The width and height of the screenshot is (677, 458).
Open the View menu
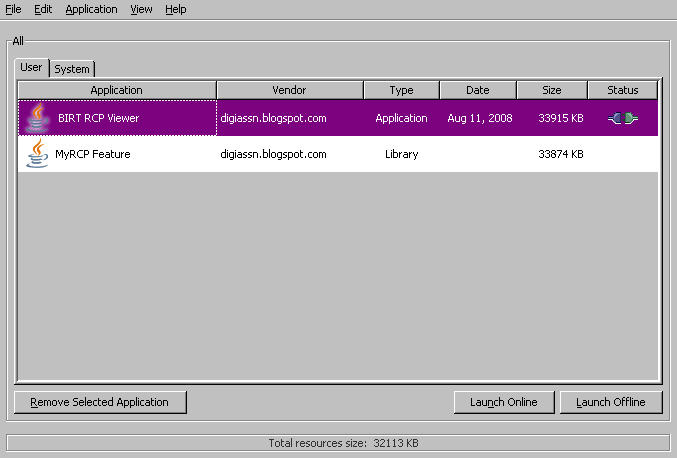coord(141,9)
